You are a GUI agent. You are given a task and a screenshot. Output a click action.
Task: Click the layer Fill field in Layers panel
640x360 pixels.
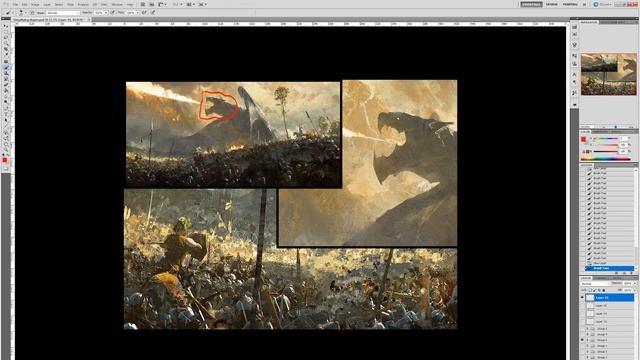click(x=627, y=290)
